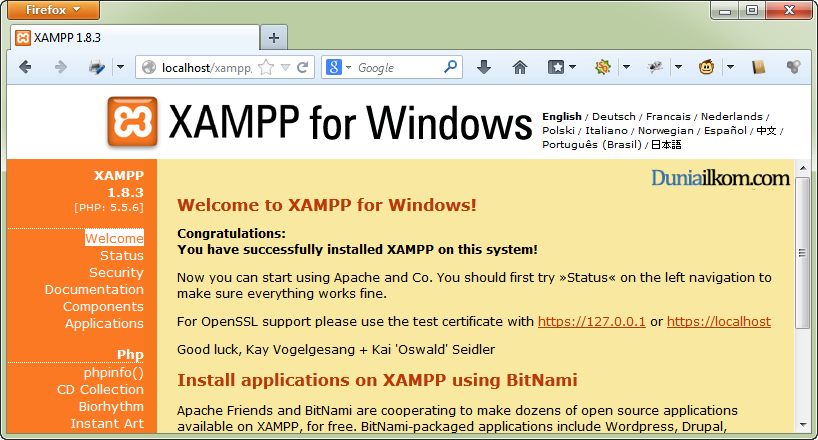This screenshot has height=440, width=818.
Task: Follow the https://127.0.0.1 link
Action: coord(592,322)
